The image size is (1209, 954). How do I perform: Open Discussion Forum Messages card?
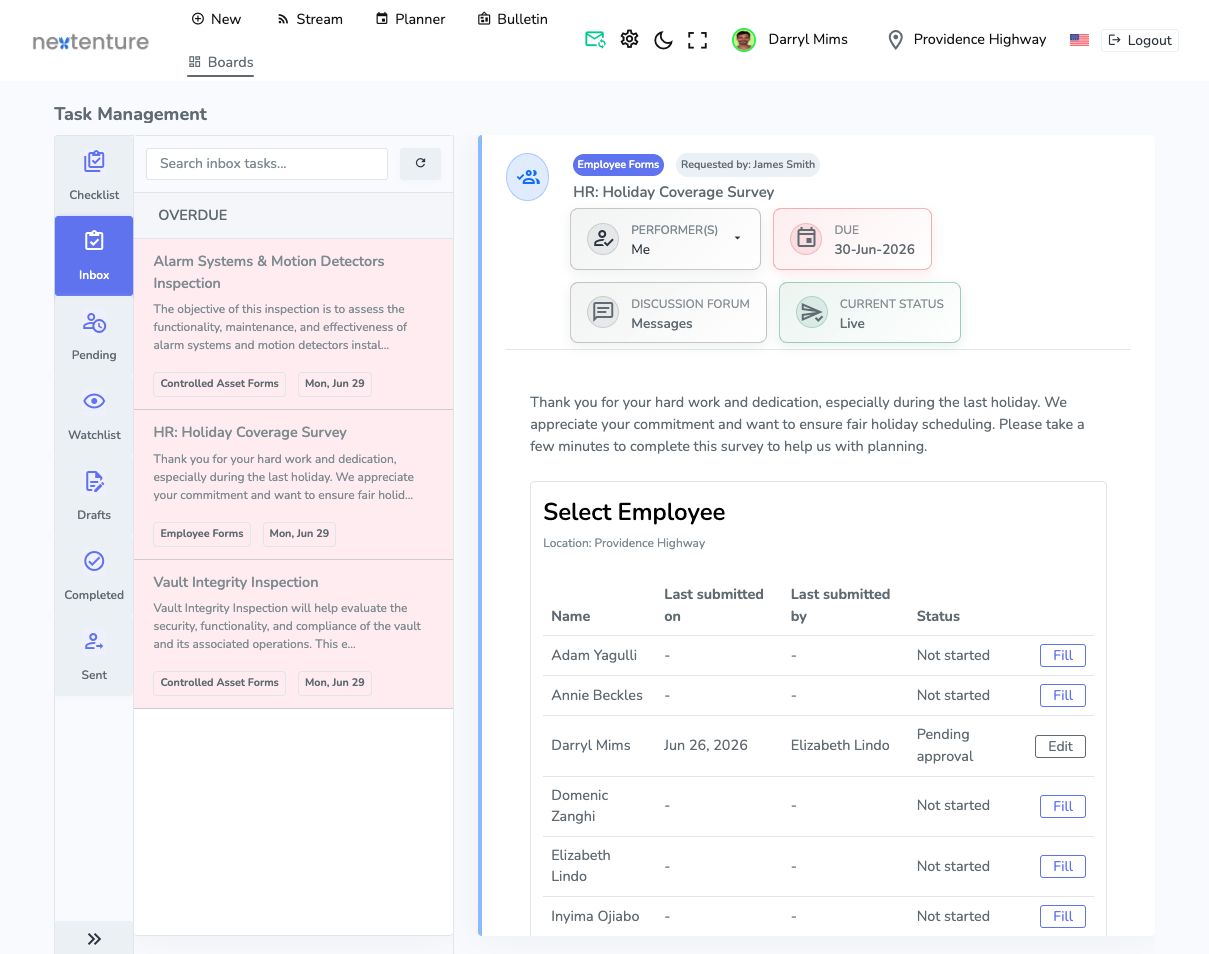(668, 313)
